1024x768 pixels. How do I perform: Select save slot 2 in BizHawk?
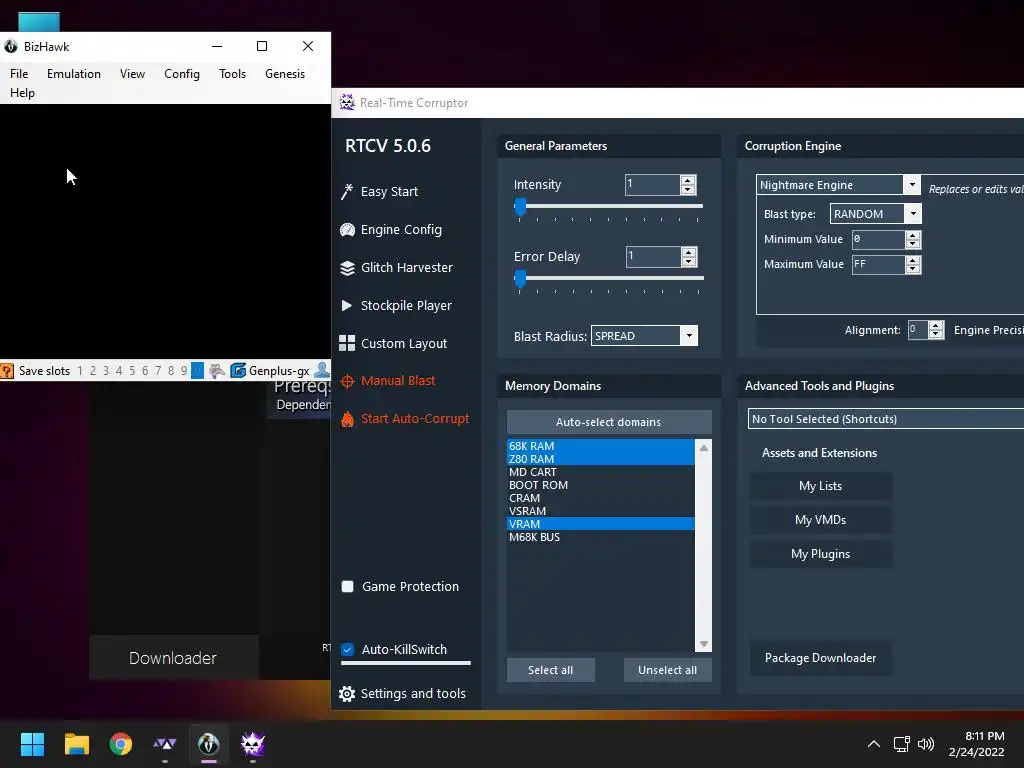pos(93,371)
